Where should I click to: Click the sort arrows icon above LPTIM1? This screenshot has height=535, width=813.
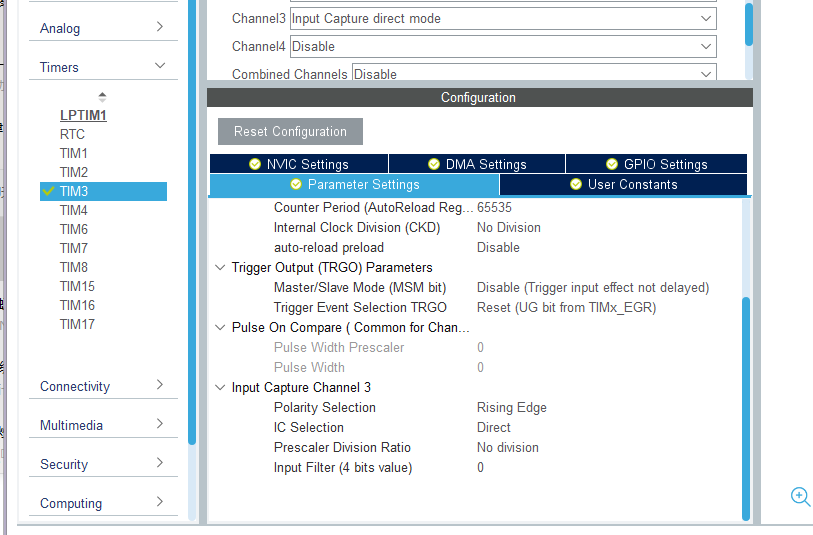(x=102, y=96)
